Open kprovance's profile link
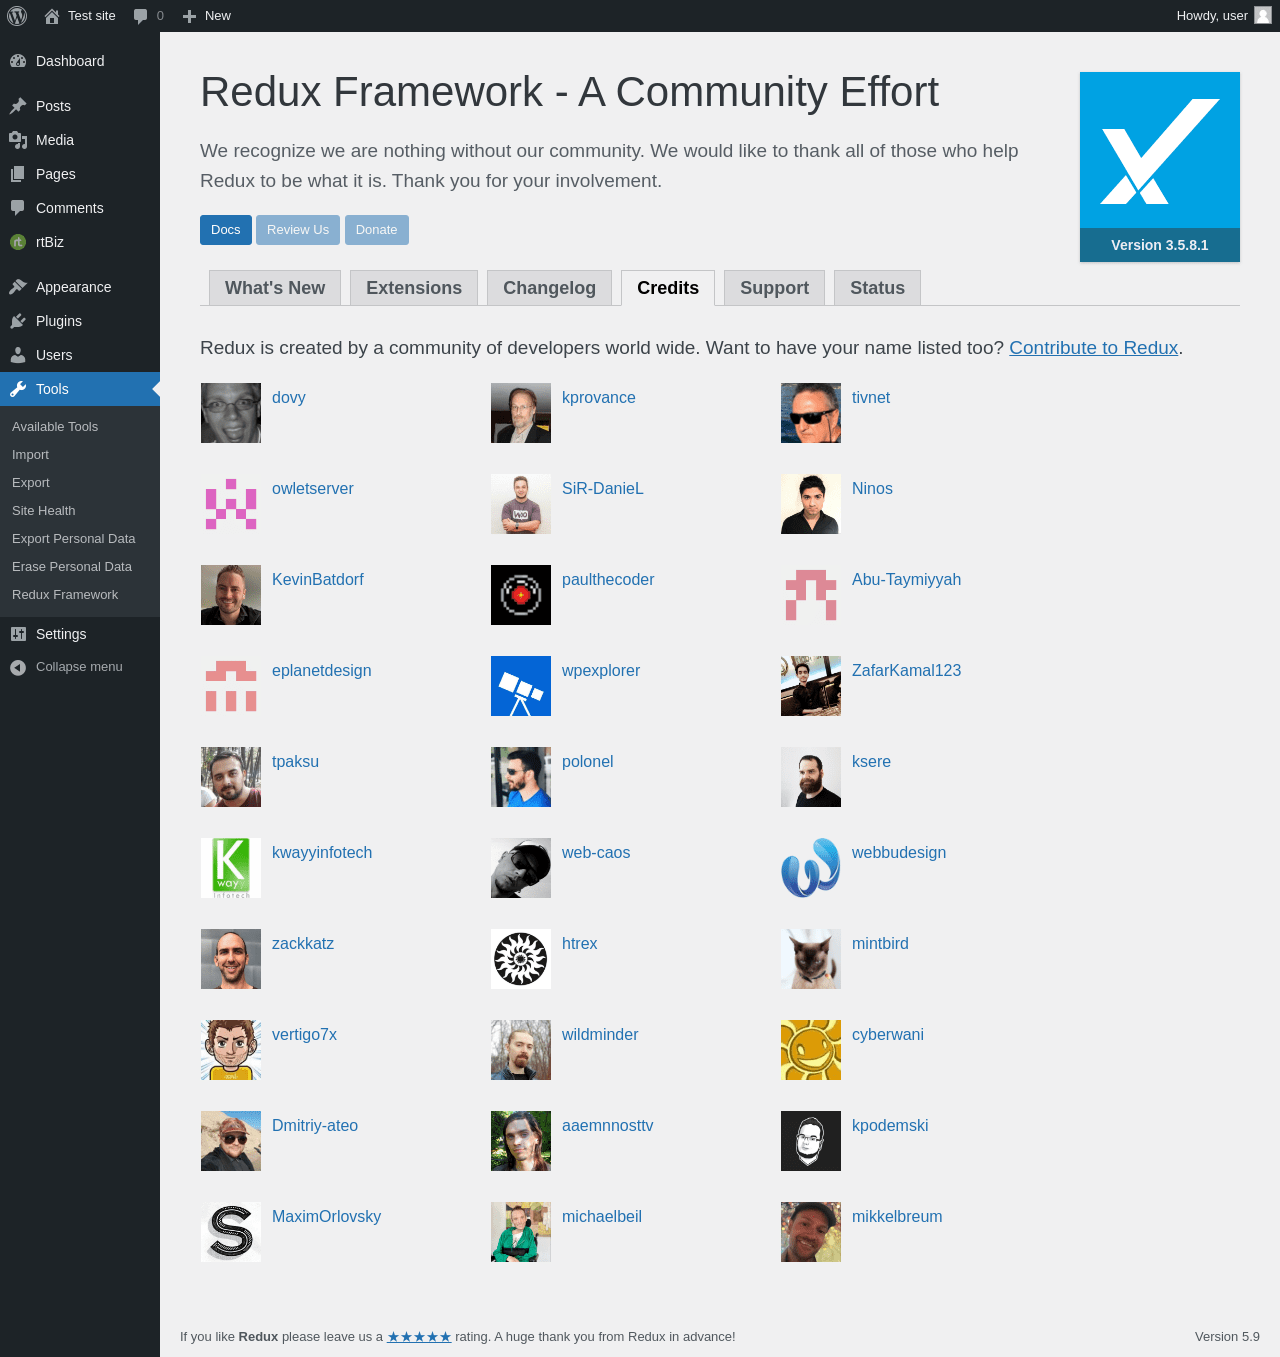1280x1357 pixels. tap(599, 398)
